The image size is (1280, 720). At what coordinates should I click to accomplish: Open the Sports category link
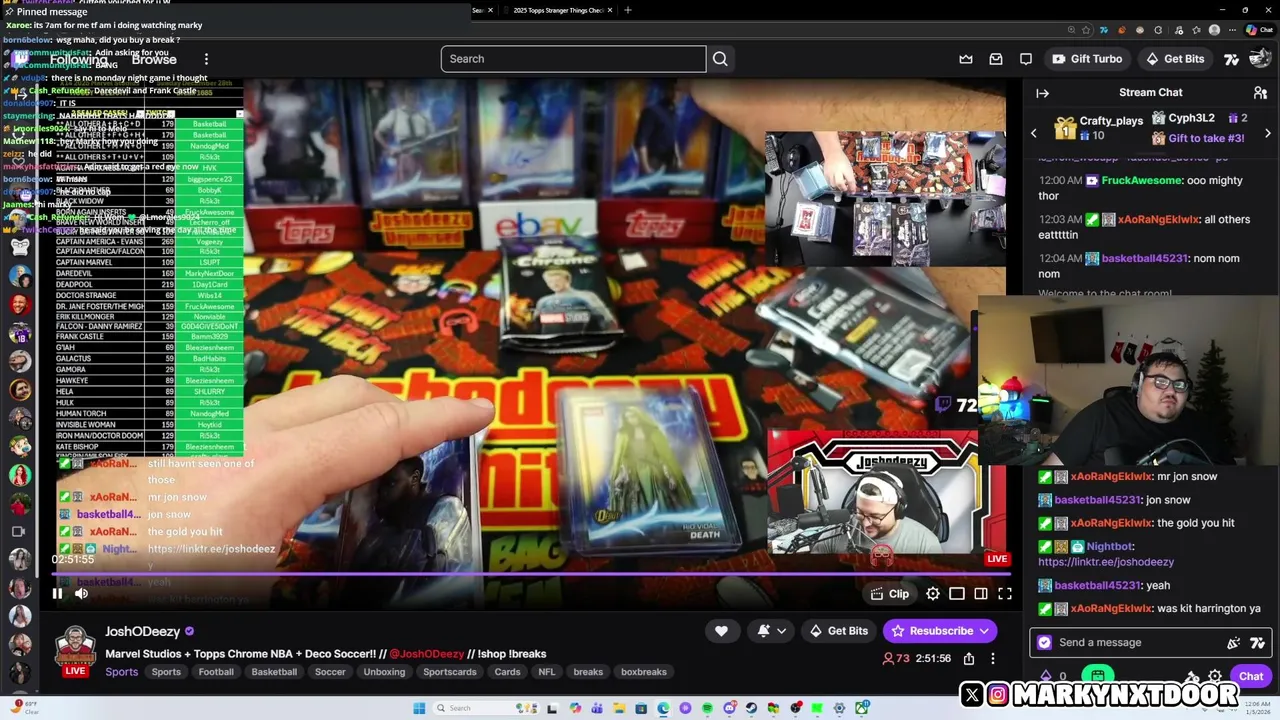(x=122, y=672)
